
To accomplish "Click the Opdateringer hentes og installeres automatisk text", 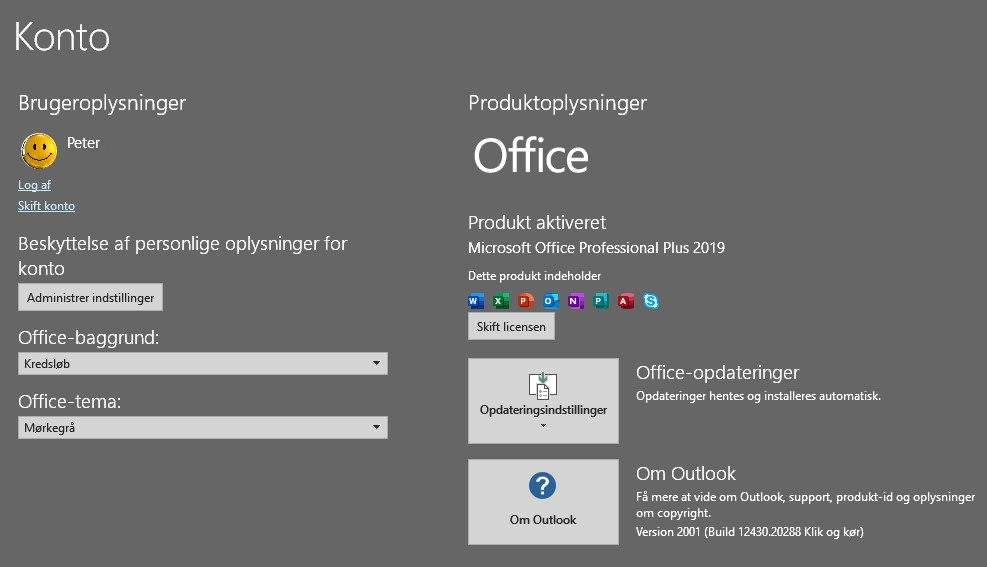I will point(759,396).
